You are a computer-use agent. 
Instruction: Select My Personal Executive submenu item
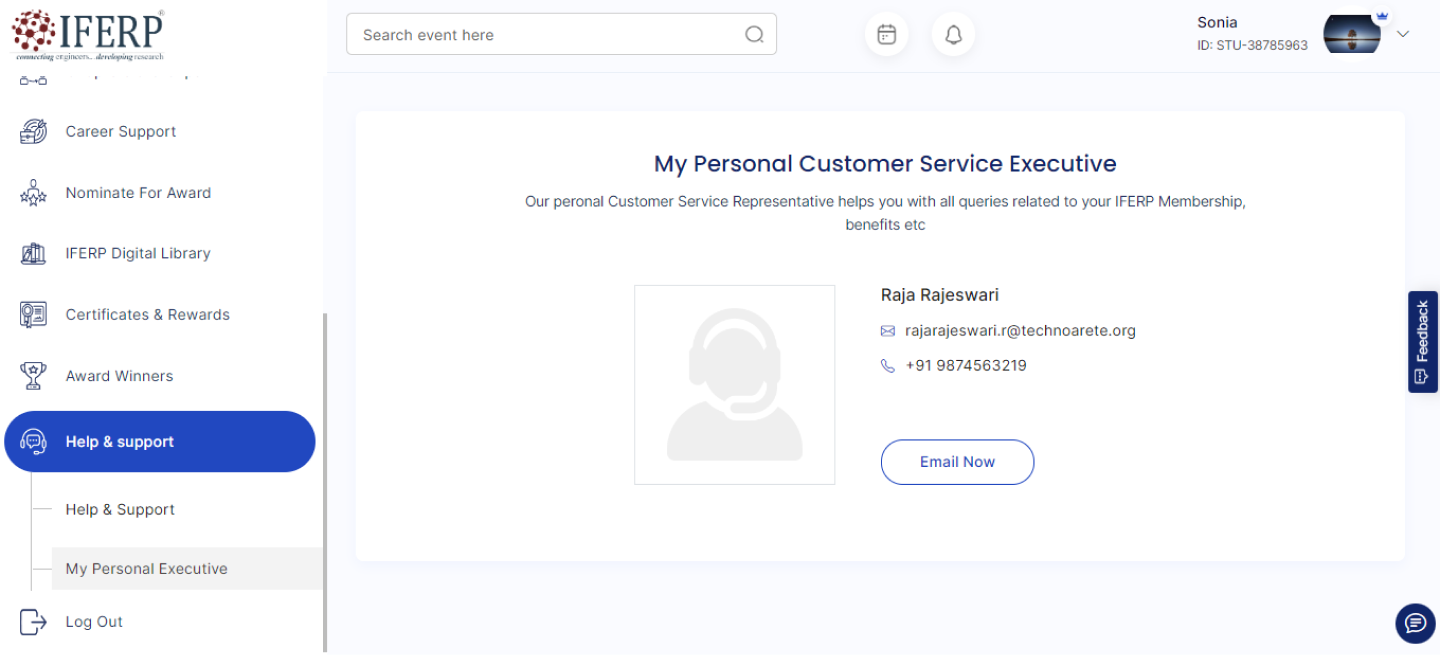pos(147,569)
